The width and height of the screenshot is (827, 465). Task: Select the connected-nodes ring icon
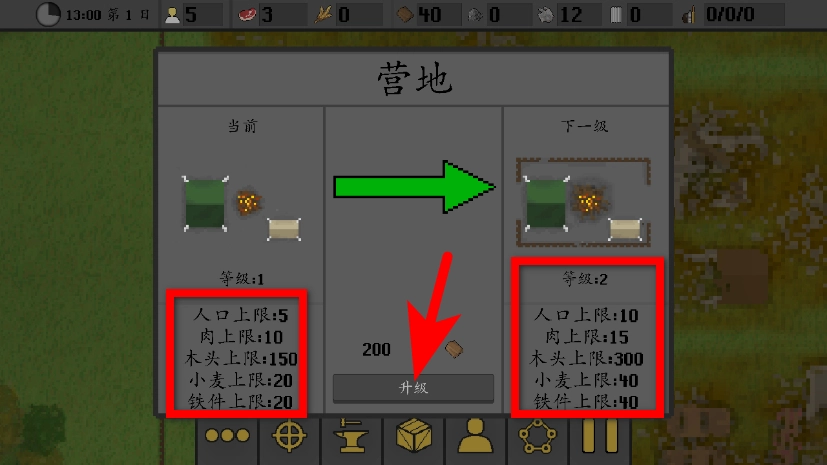(x=537, y=436)
